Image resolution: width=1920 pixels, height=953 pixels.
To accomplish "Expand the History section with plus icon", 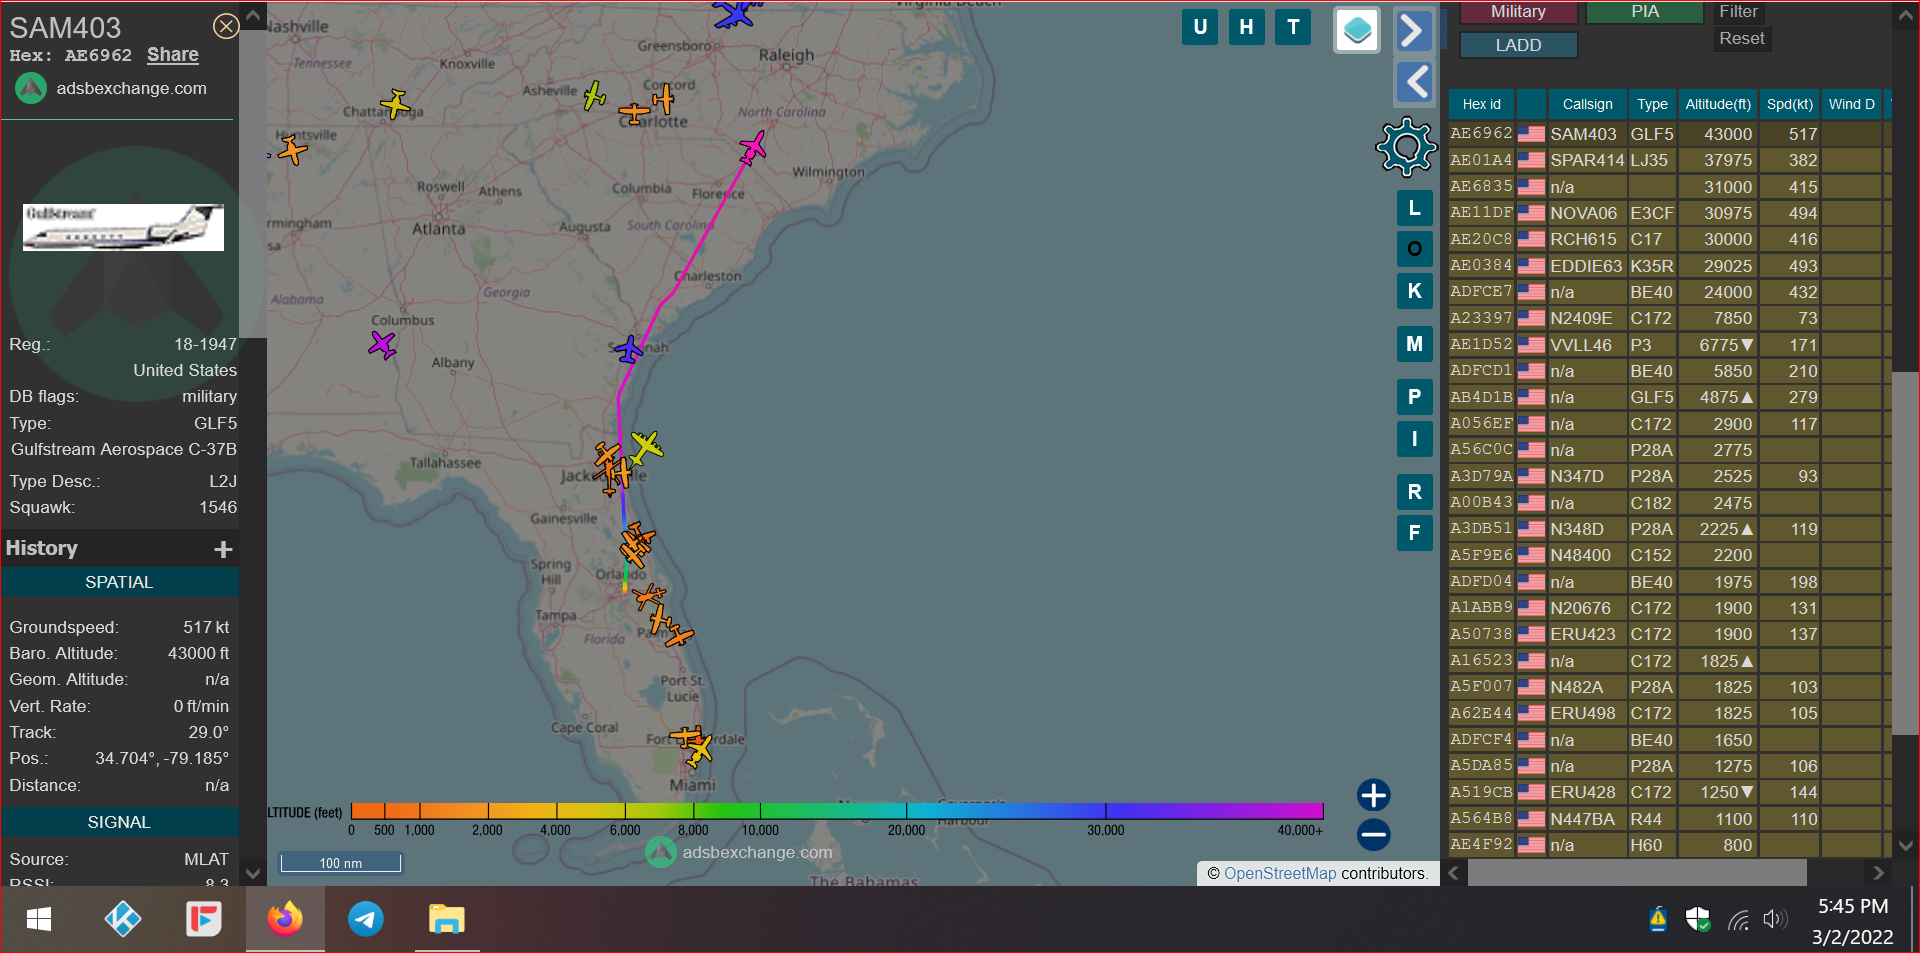I will tap(223, 549).
